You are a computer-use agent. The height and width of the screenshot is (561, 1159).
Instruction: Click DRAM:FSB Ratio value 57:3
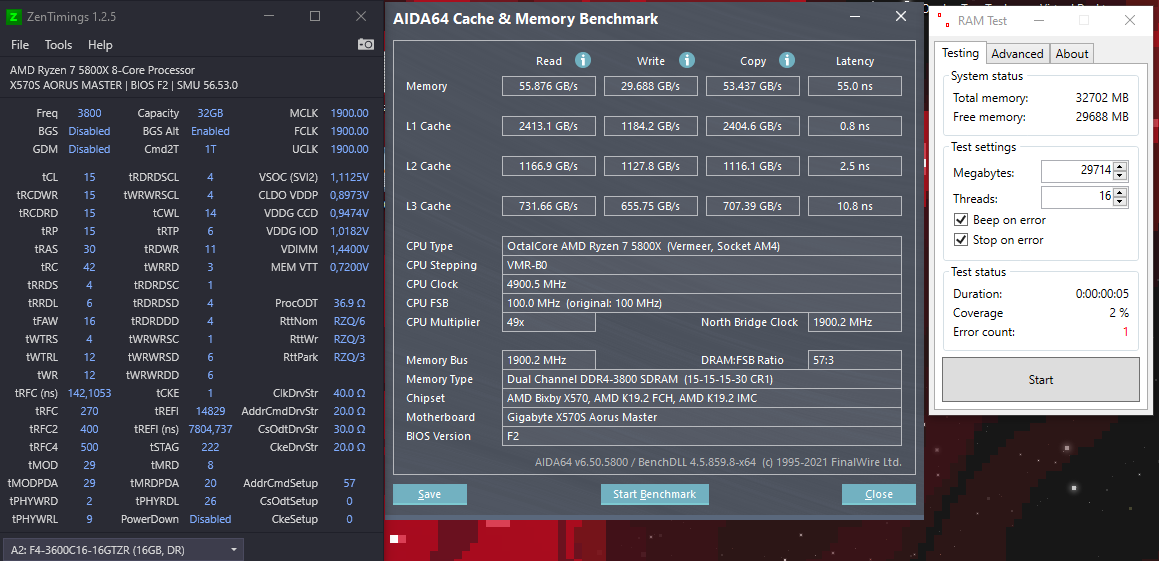coord(854,360)
